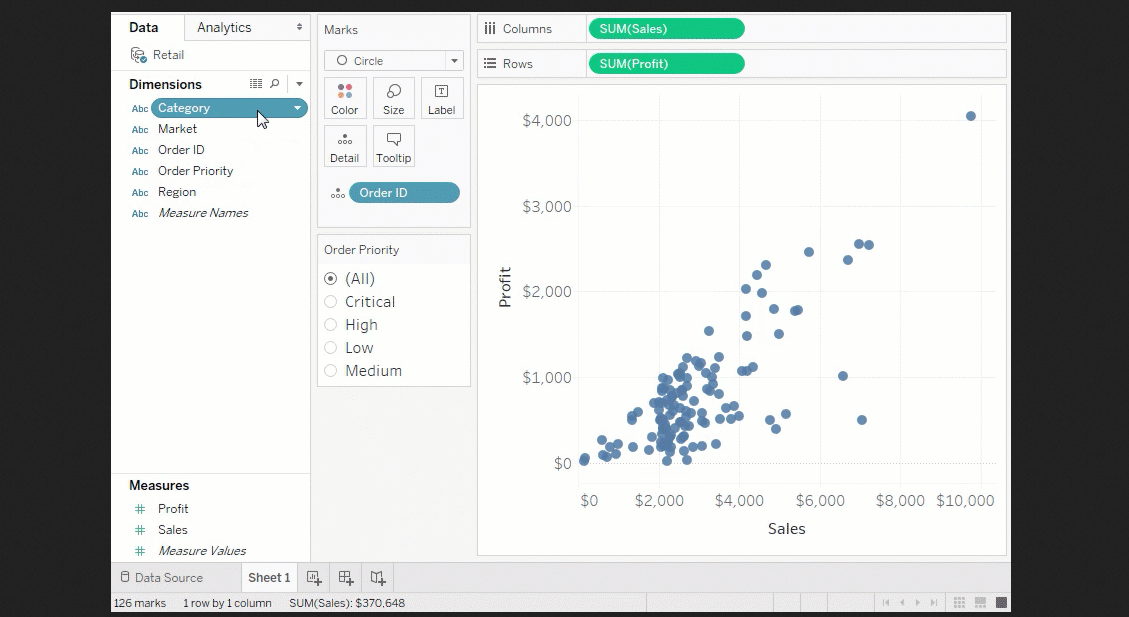Select the High order priority option

tap(331, 325)
